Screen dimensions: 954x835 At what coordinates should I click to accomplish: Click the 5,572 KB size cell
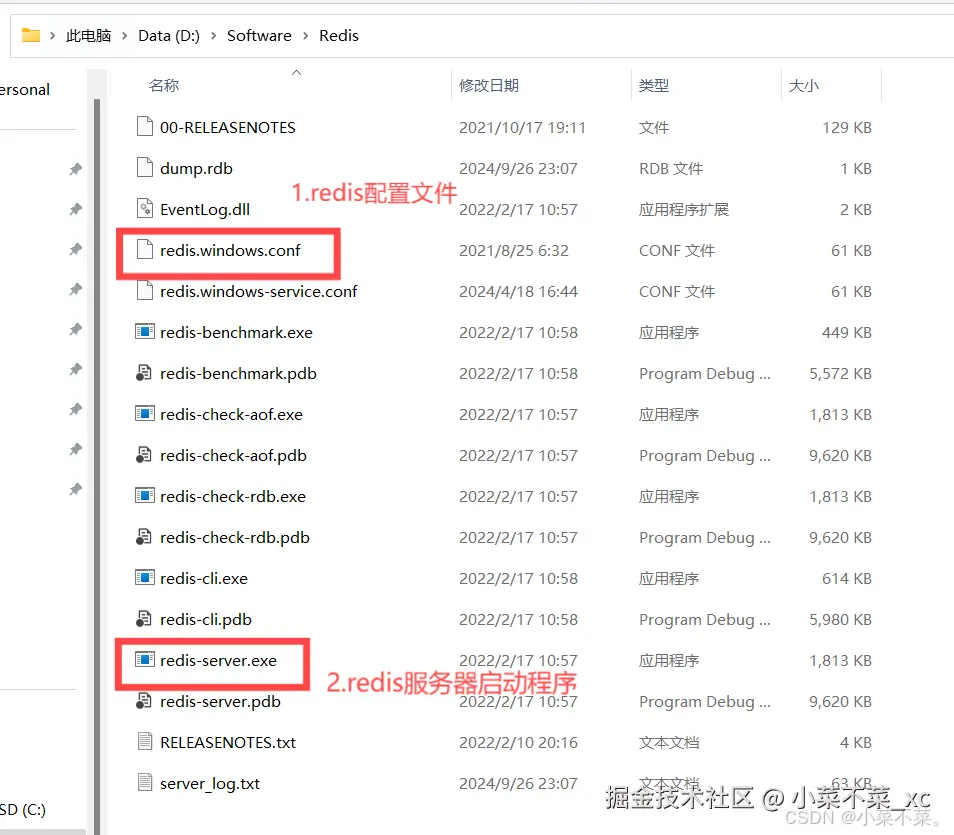[840, 373]
